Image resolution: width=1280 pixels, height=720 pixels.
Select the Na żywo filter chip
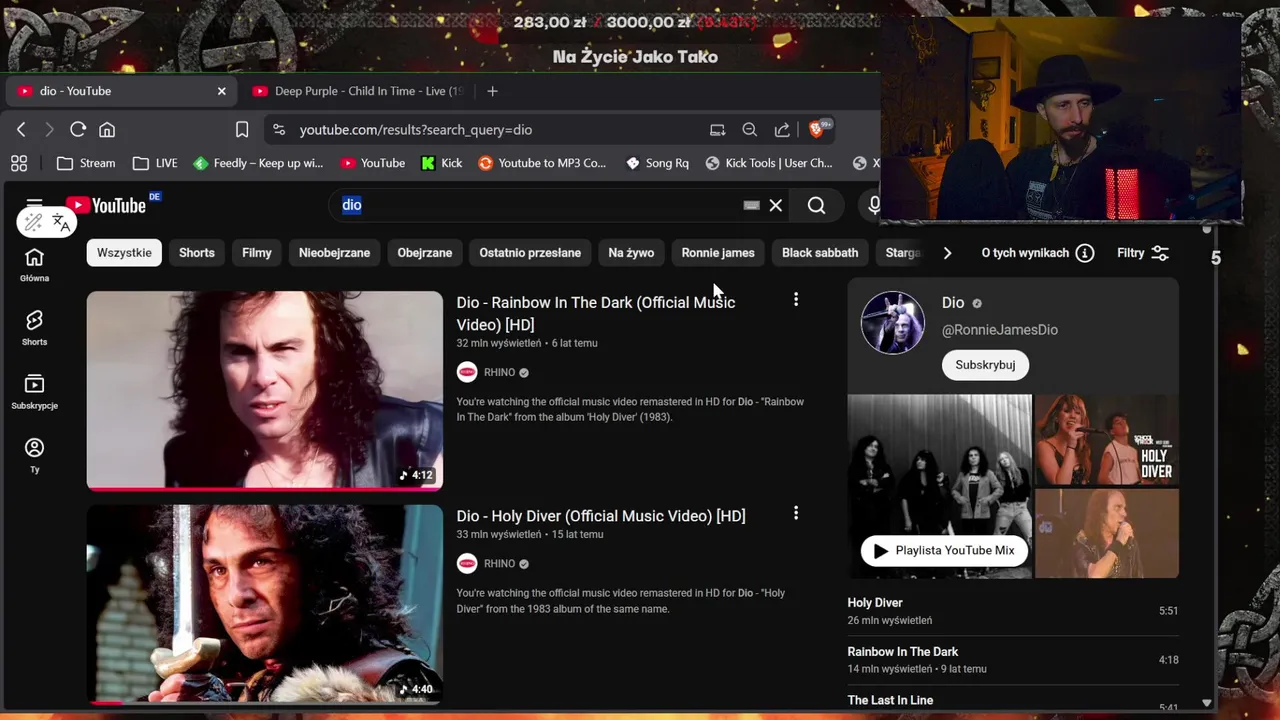pyautogui.click(x=631, y=253)
